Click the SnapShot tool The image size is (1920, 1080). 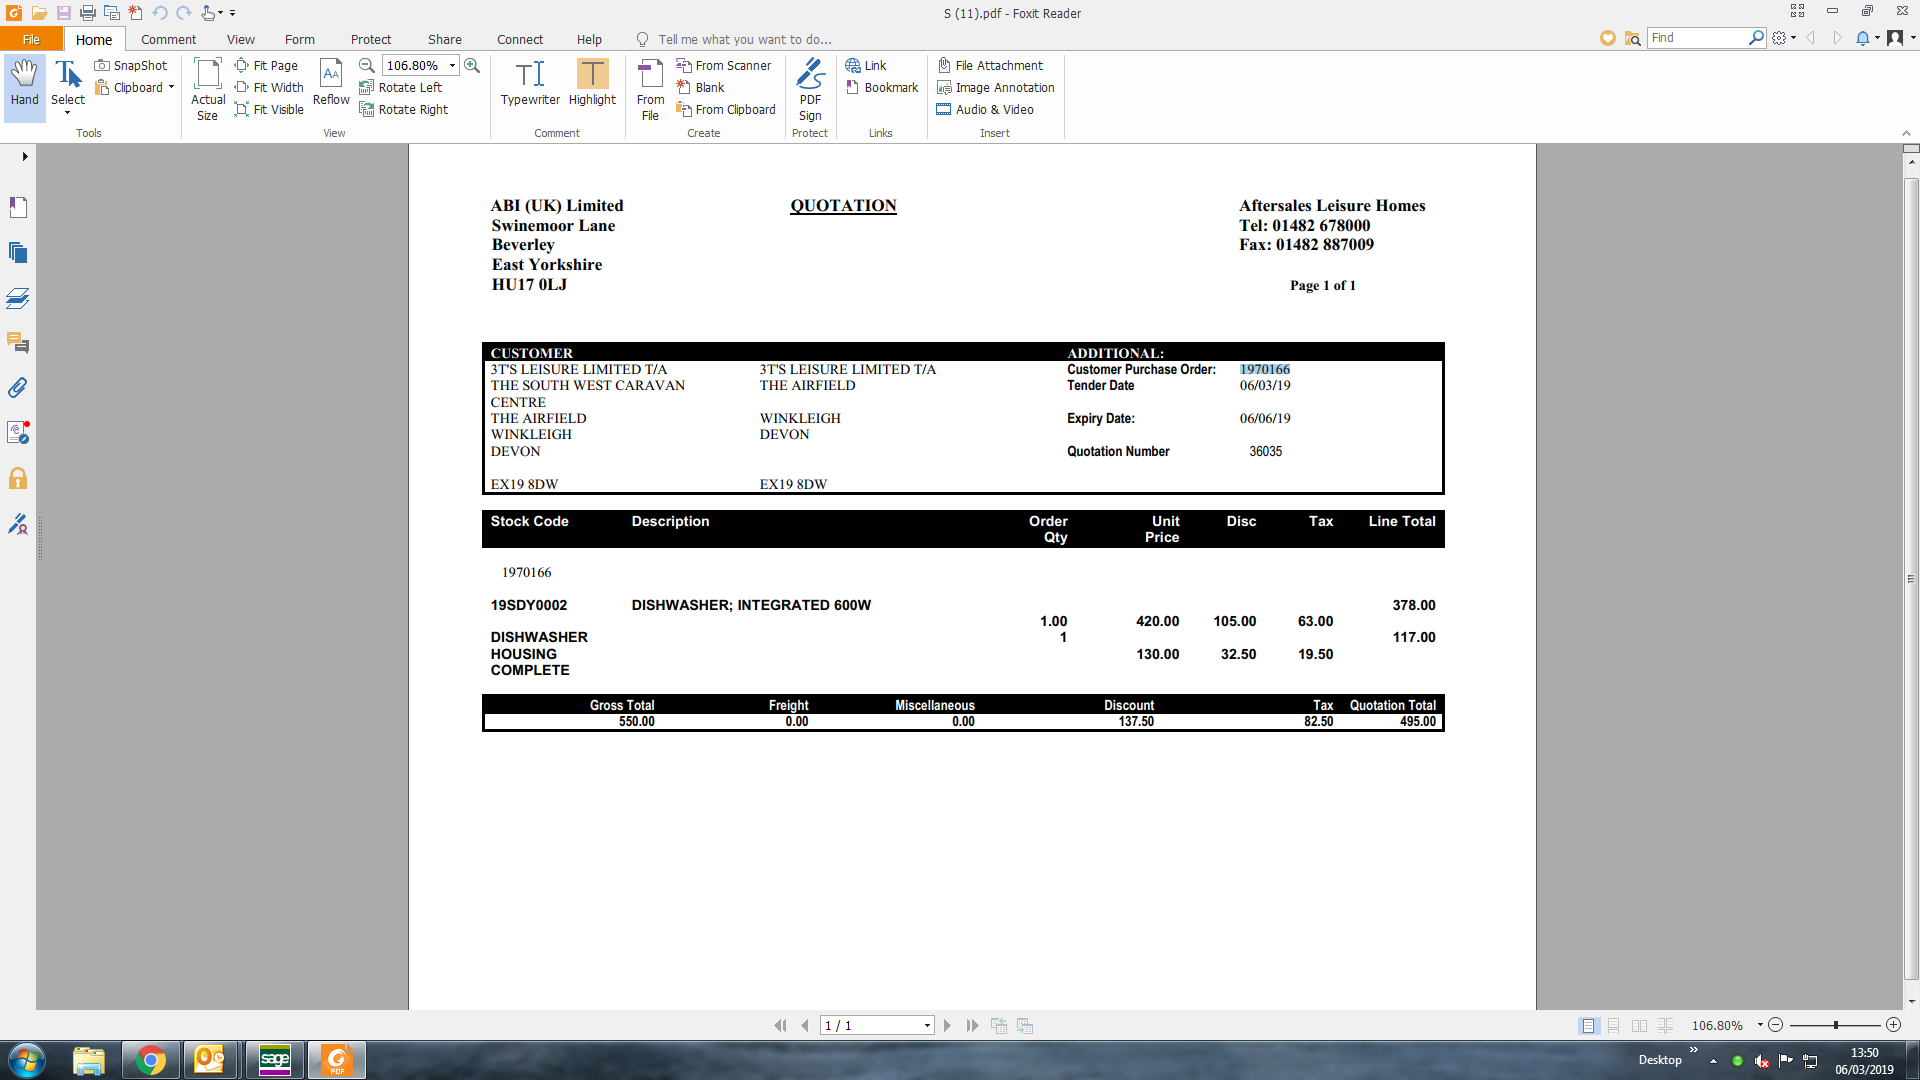[131, 66]
